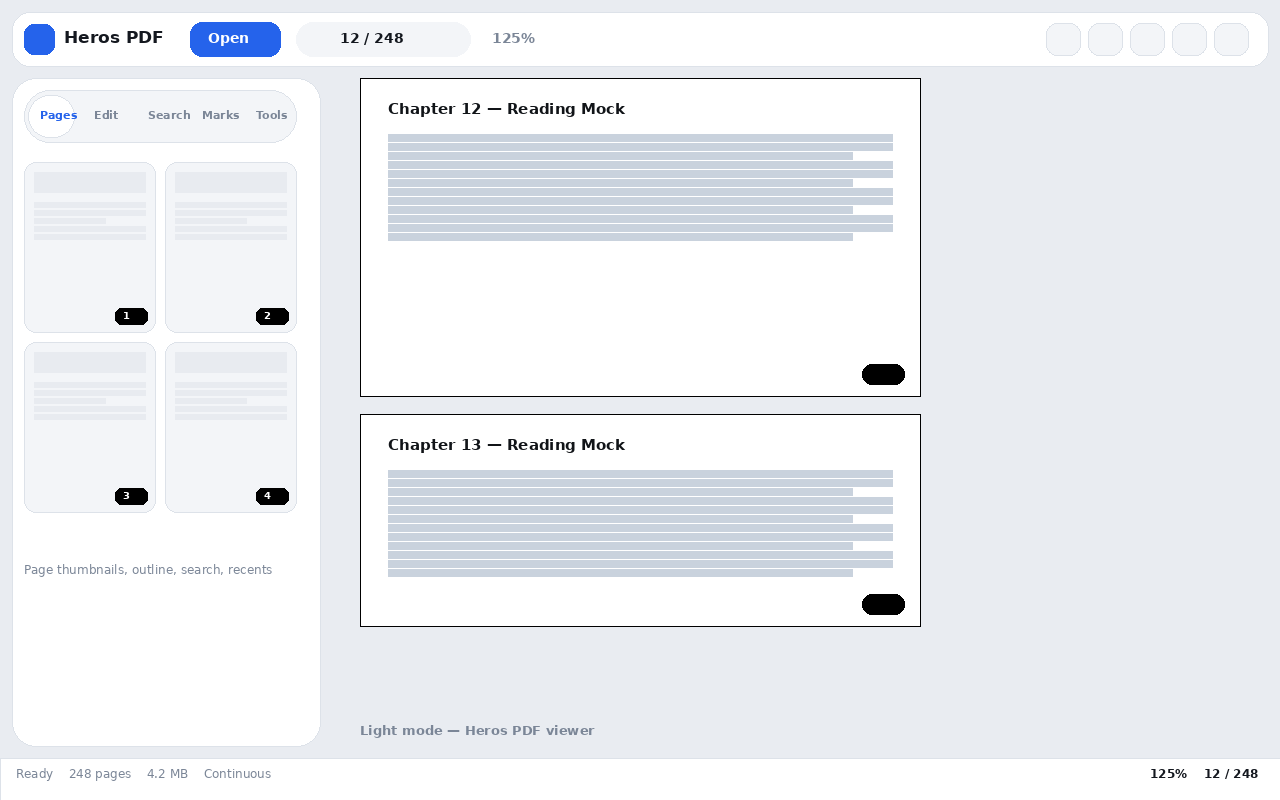Click the blue Heros PDF logo
This screenshot has width=1280, height=800.
(40, 40)
